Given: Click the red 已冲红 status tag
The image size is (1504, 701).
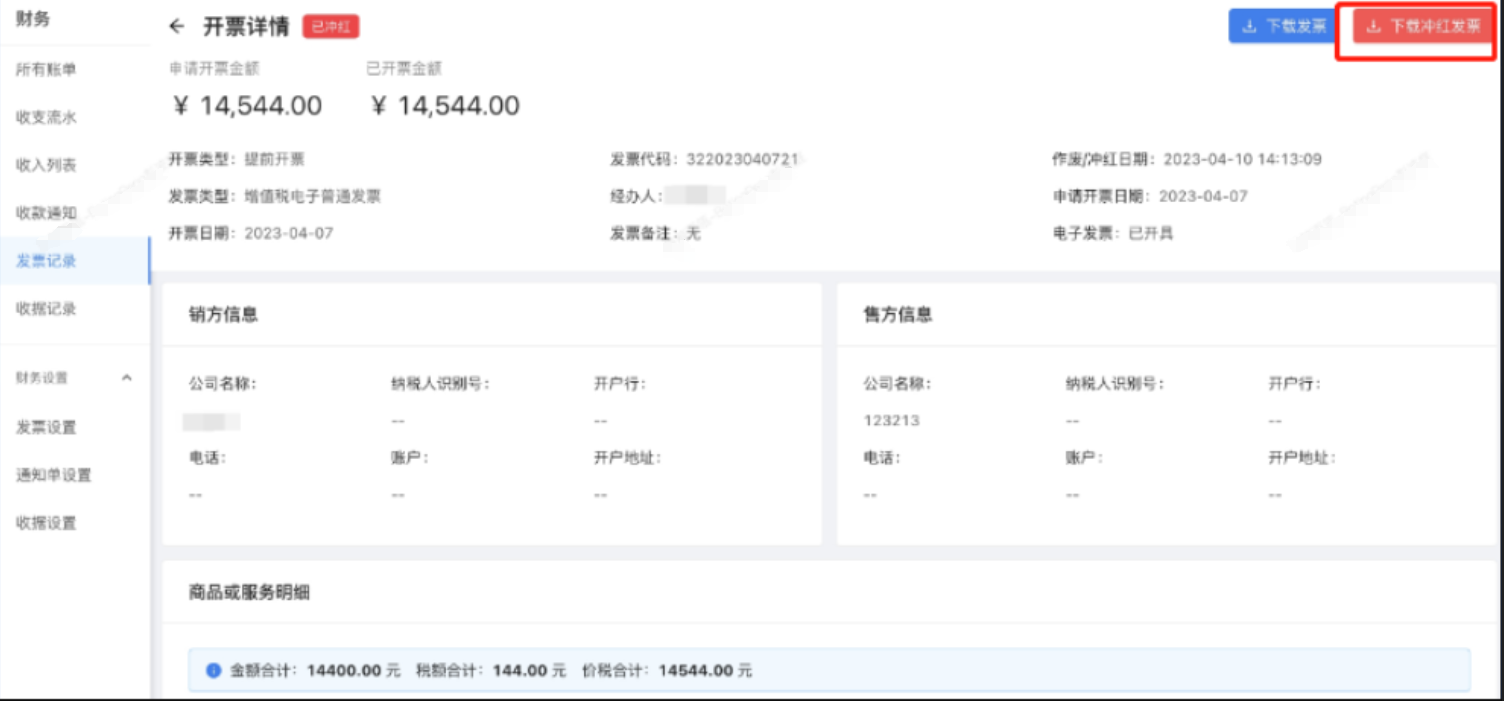Looking at the screenshot, I should 331,27.
